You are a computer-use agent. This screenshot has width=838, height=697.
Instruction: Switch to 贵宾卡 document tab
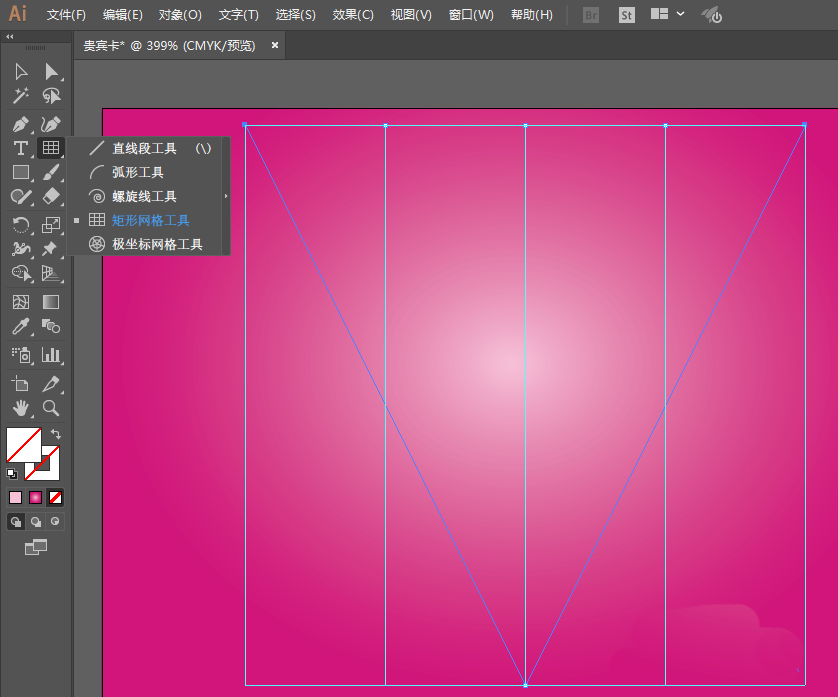(169, 46)
